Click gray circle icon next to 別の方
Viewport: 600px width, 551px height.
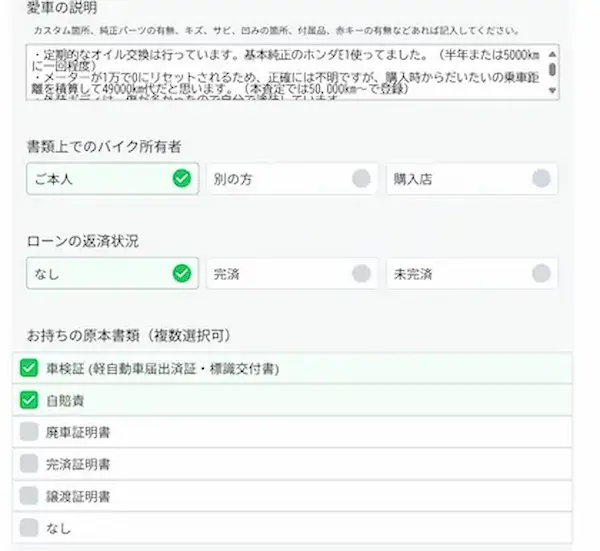tap(361, 179)
